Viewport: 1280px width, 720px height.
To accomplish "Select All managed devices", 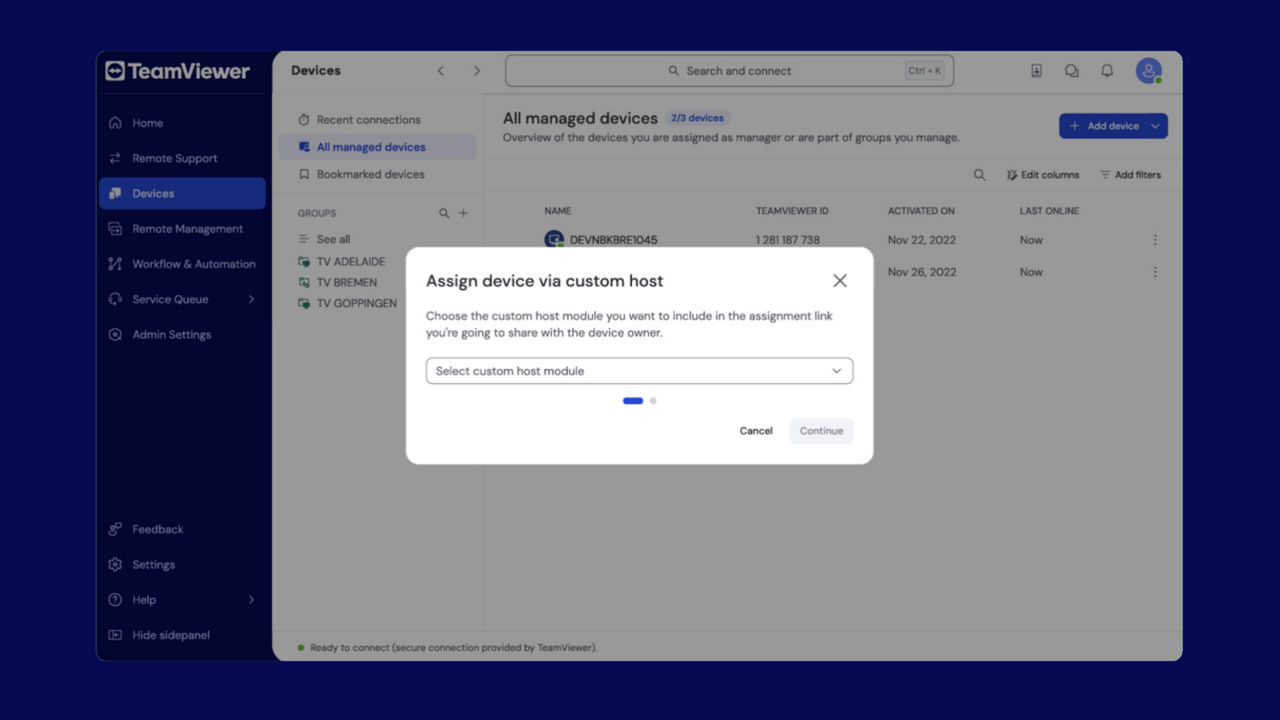I will pyautogui.click(x=377, y=147).
